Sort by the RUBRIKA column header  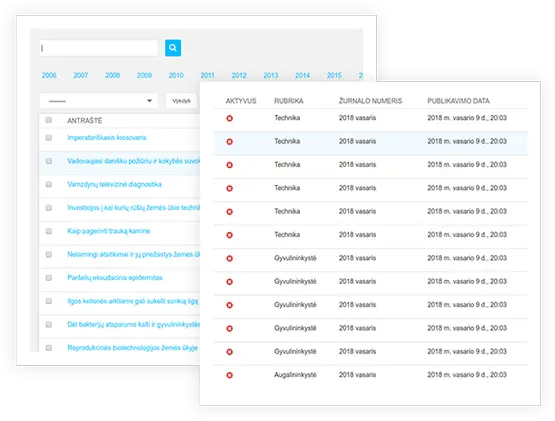(288, 101)
